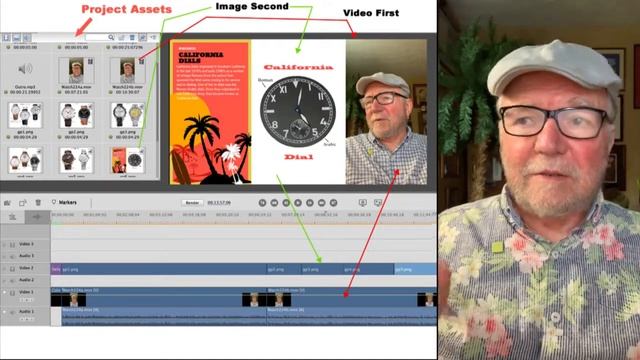Select the purple title clip on Video 2
640x360 pixels.
click(56, 269)
